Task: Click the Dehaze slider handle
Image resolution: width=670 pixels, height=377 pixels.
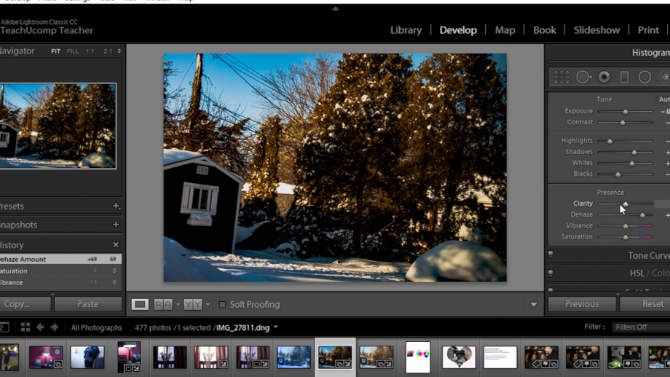Action: (x=642, y=215)
